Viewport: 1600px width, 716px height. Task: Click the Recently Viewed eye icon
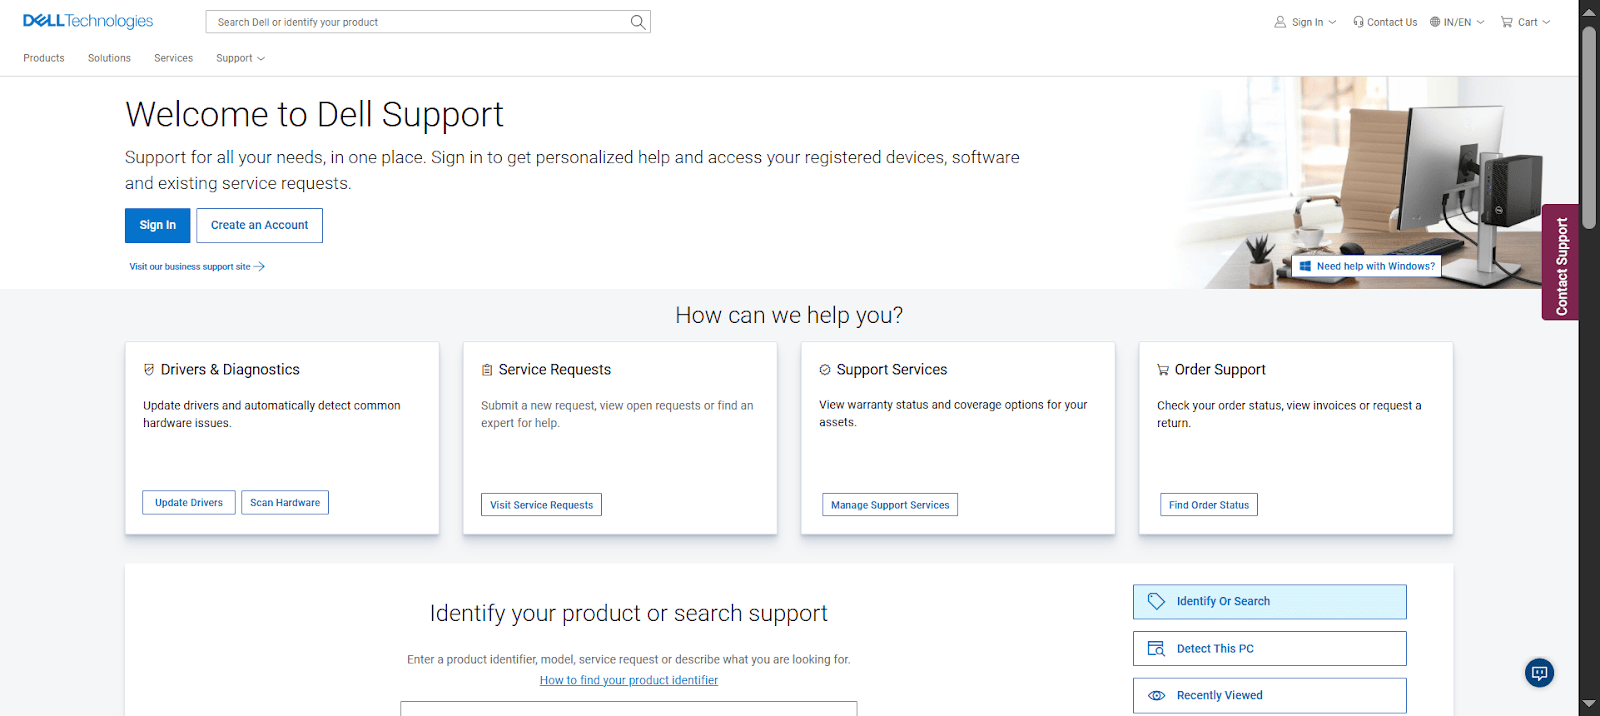(x=1156, y=695)
